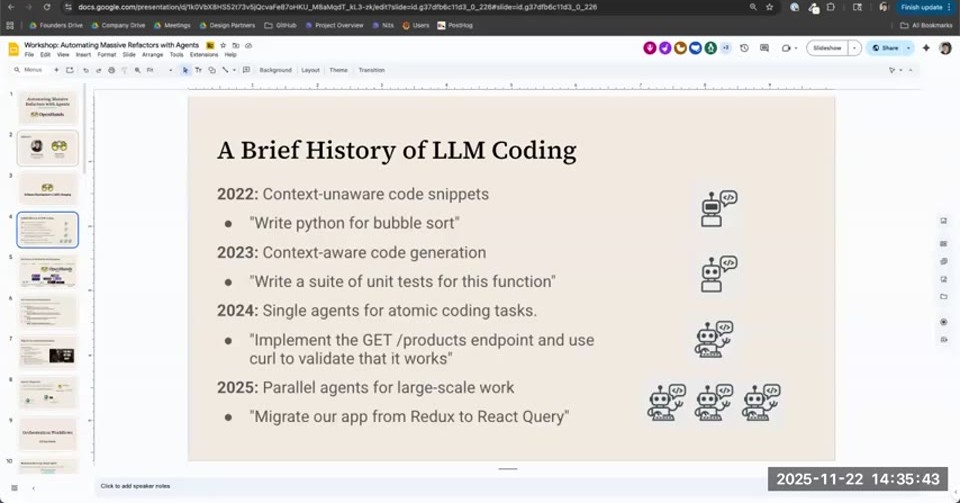Show the +3 additional collaborators
This screenshot has height=503, width=960.
[x=726, y=48]
